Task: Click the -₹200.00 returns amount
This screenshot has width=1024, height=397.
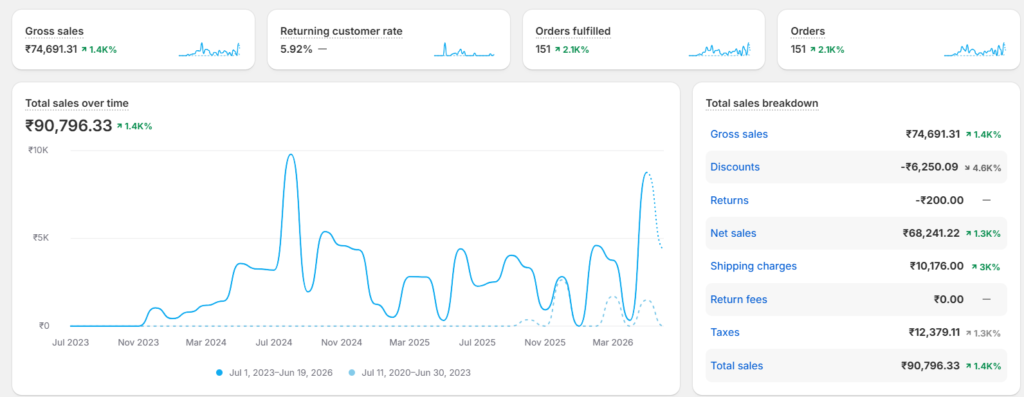Action: click(x=939, y=200)
